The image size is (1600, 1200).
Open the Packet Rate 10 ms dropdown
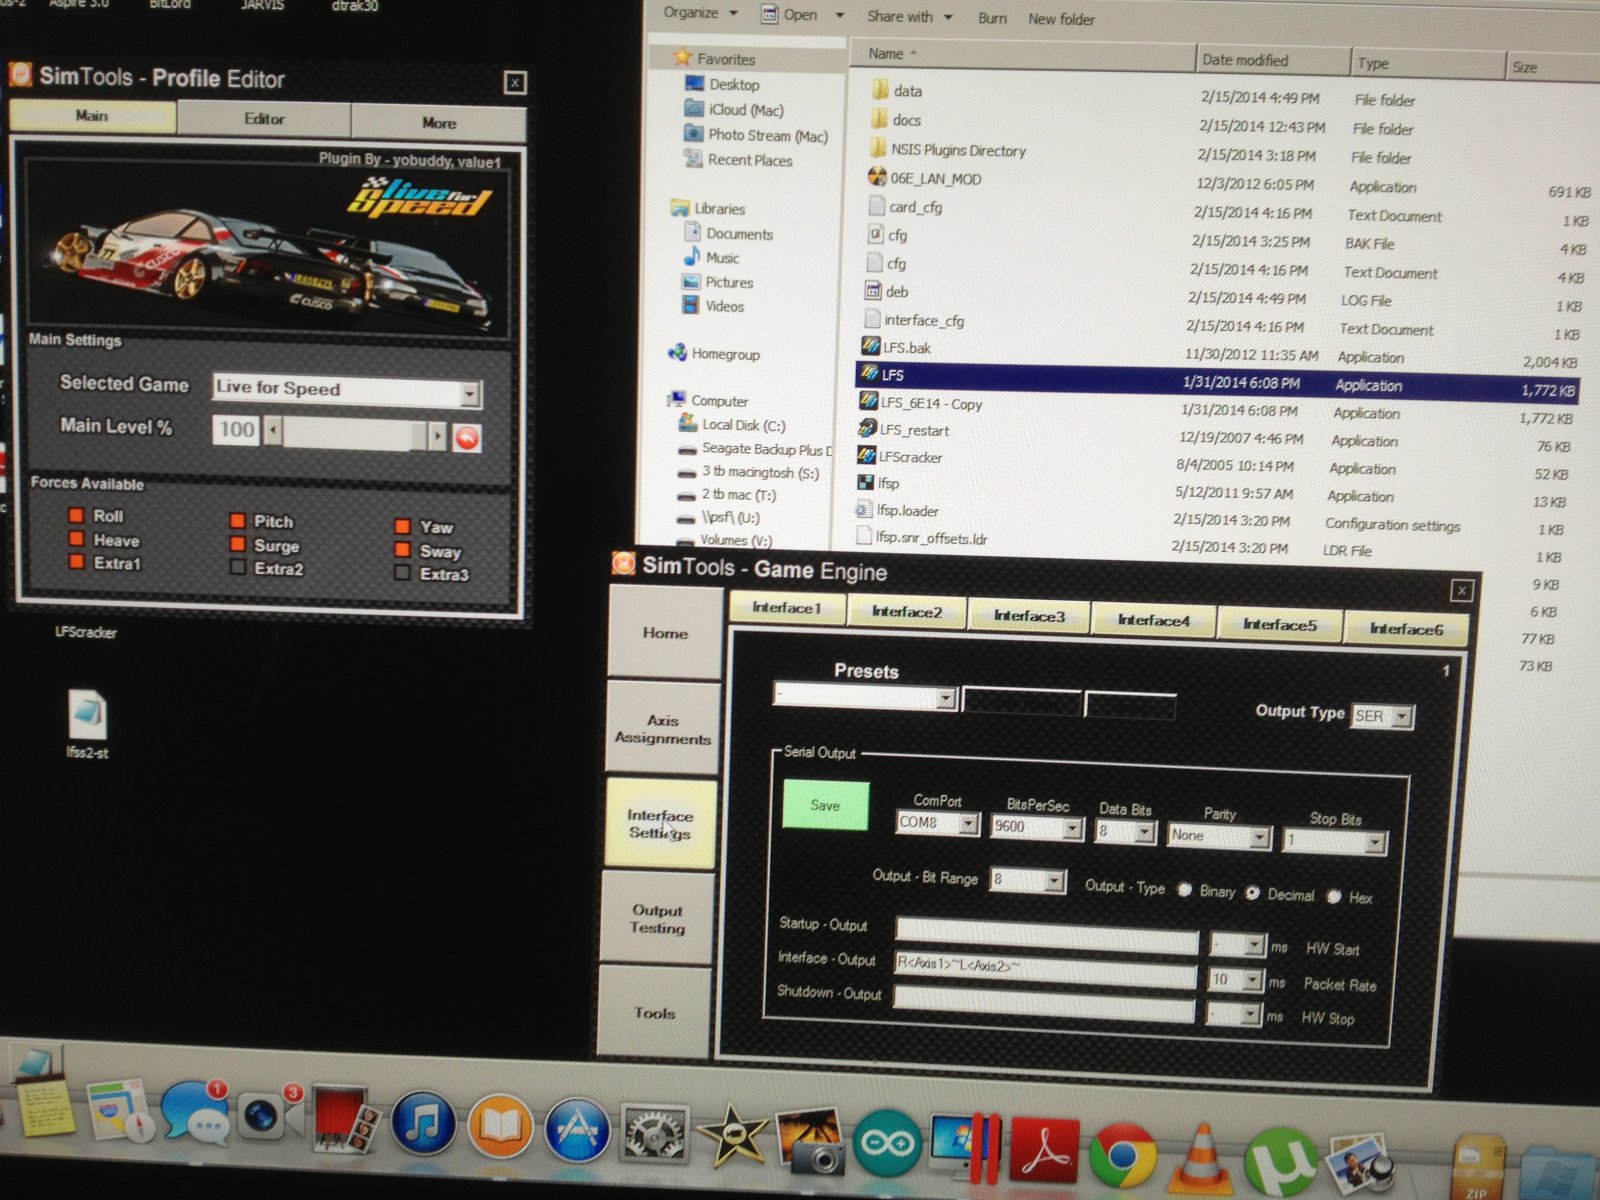(x=1253, y=981)
